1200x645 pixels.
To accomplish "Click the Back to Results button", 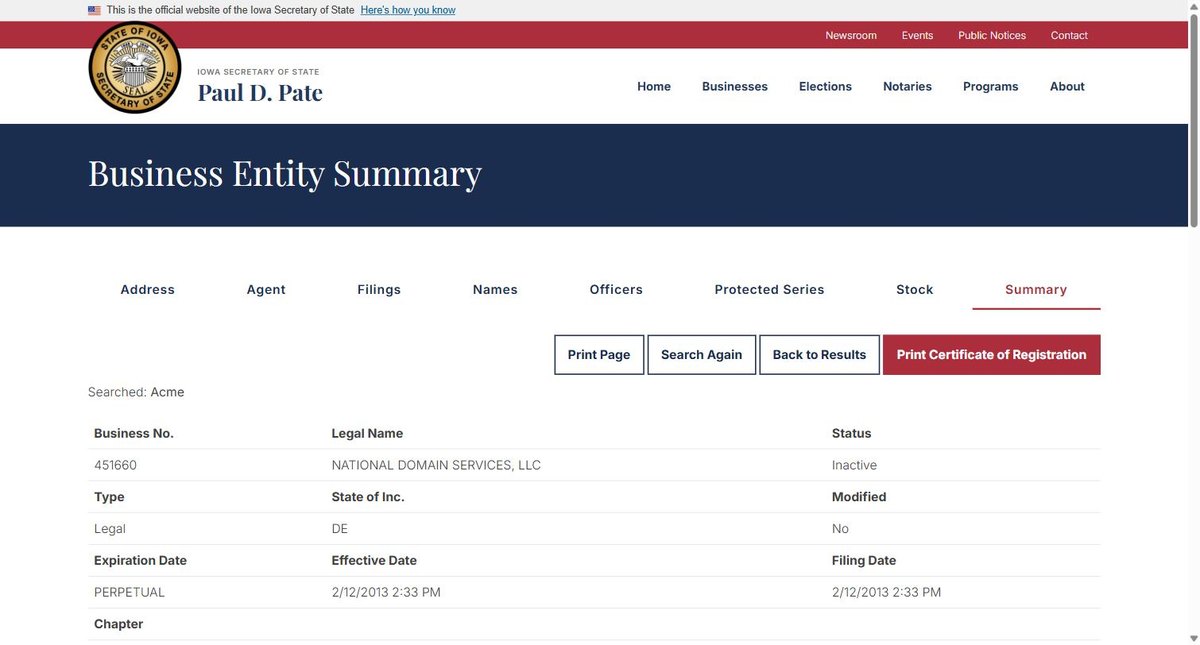I will (819, 355).
